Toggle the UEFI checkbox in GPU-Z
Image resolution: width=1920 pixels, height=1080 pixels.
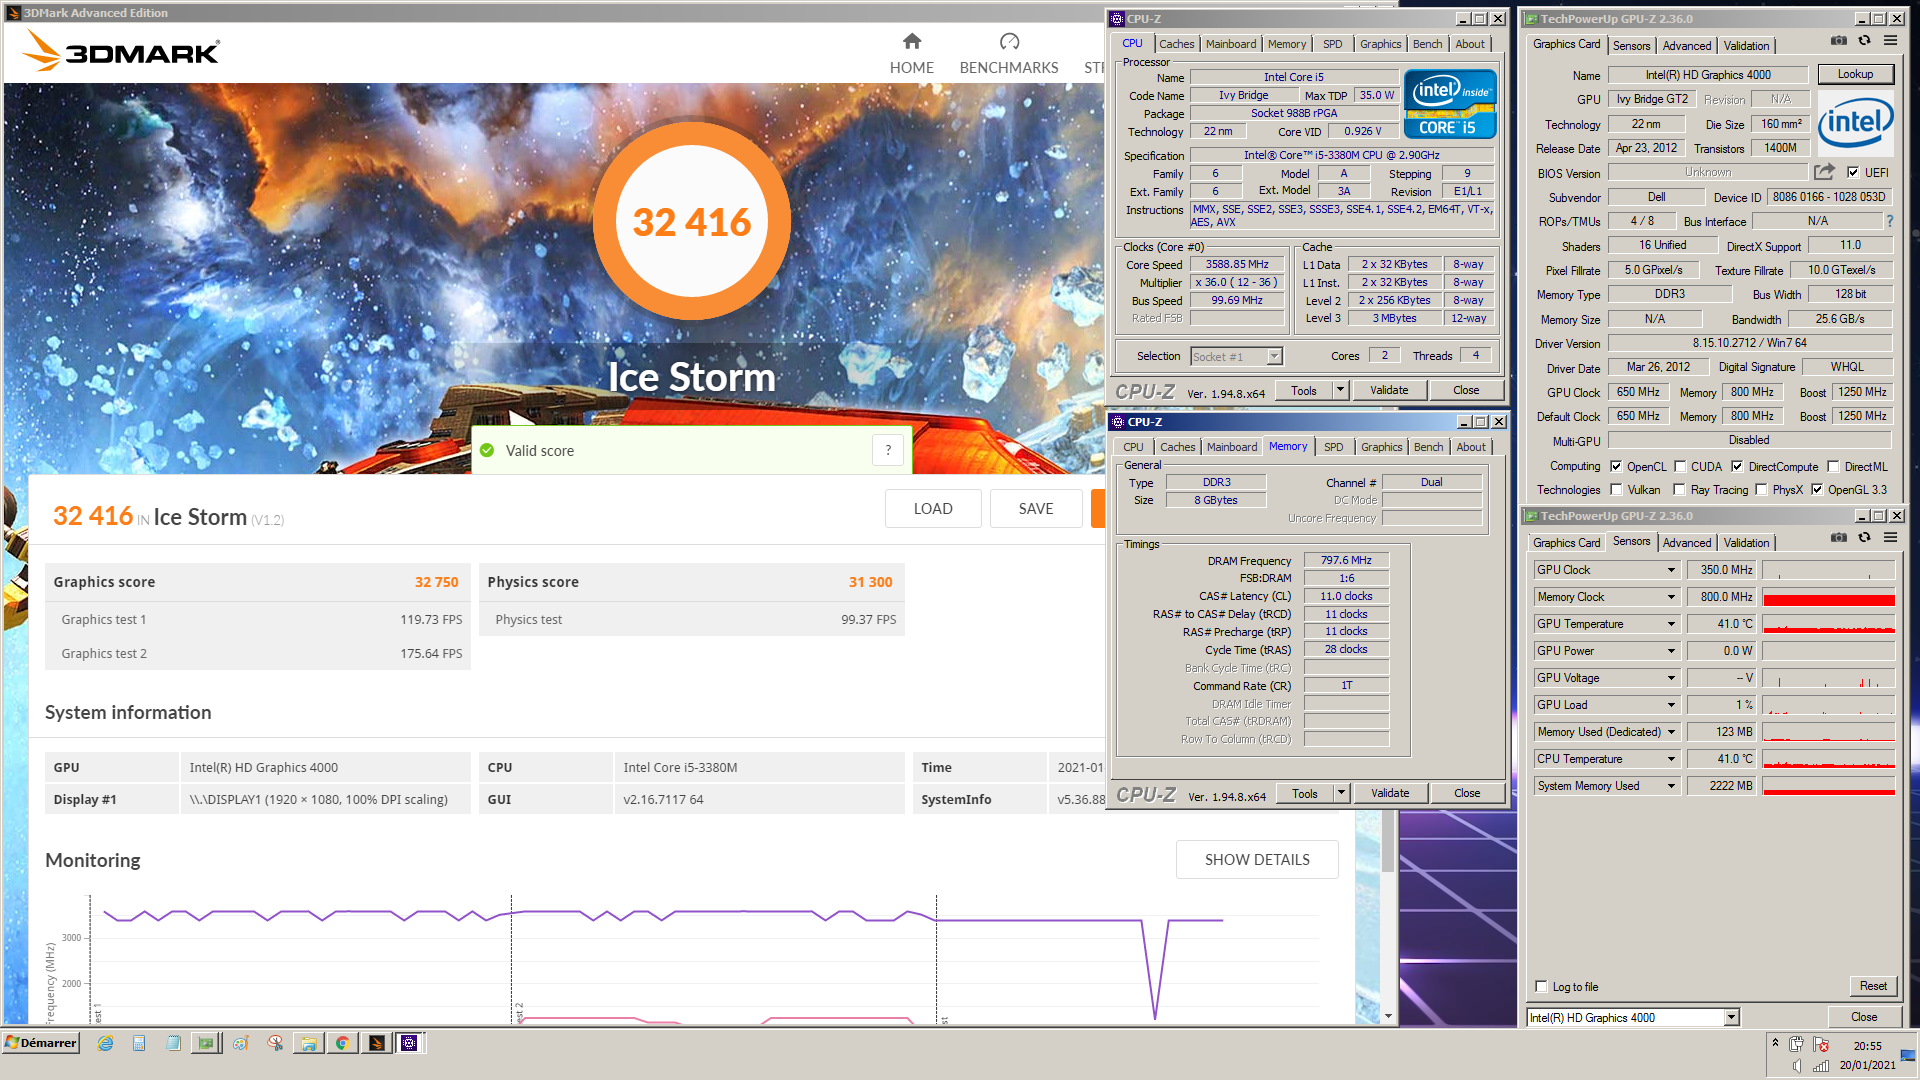(1852, 172)
